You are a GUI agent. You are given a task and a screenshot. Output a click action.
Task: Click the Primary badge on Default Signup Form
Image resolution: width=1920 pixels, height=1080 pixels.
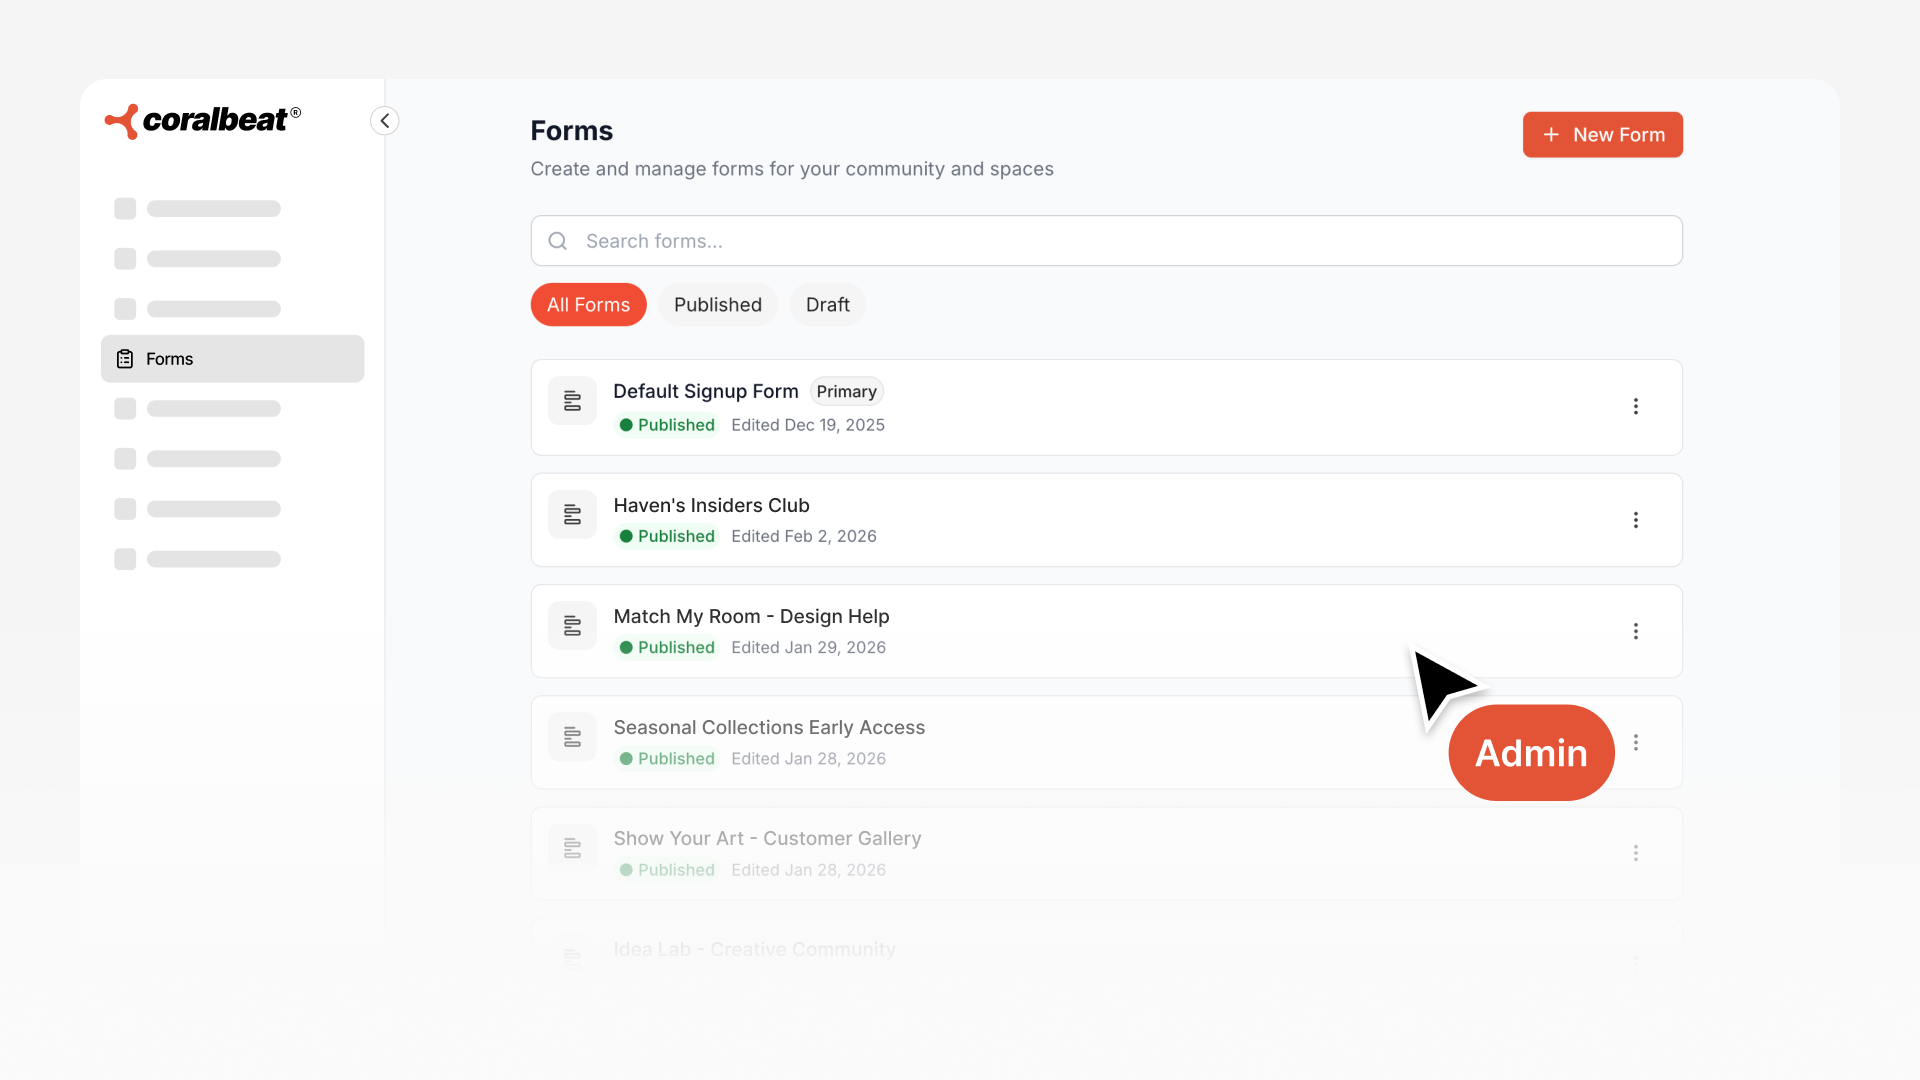[x=846, y=392]
